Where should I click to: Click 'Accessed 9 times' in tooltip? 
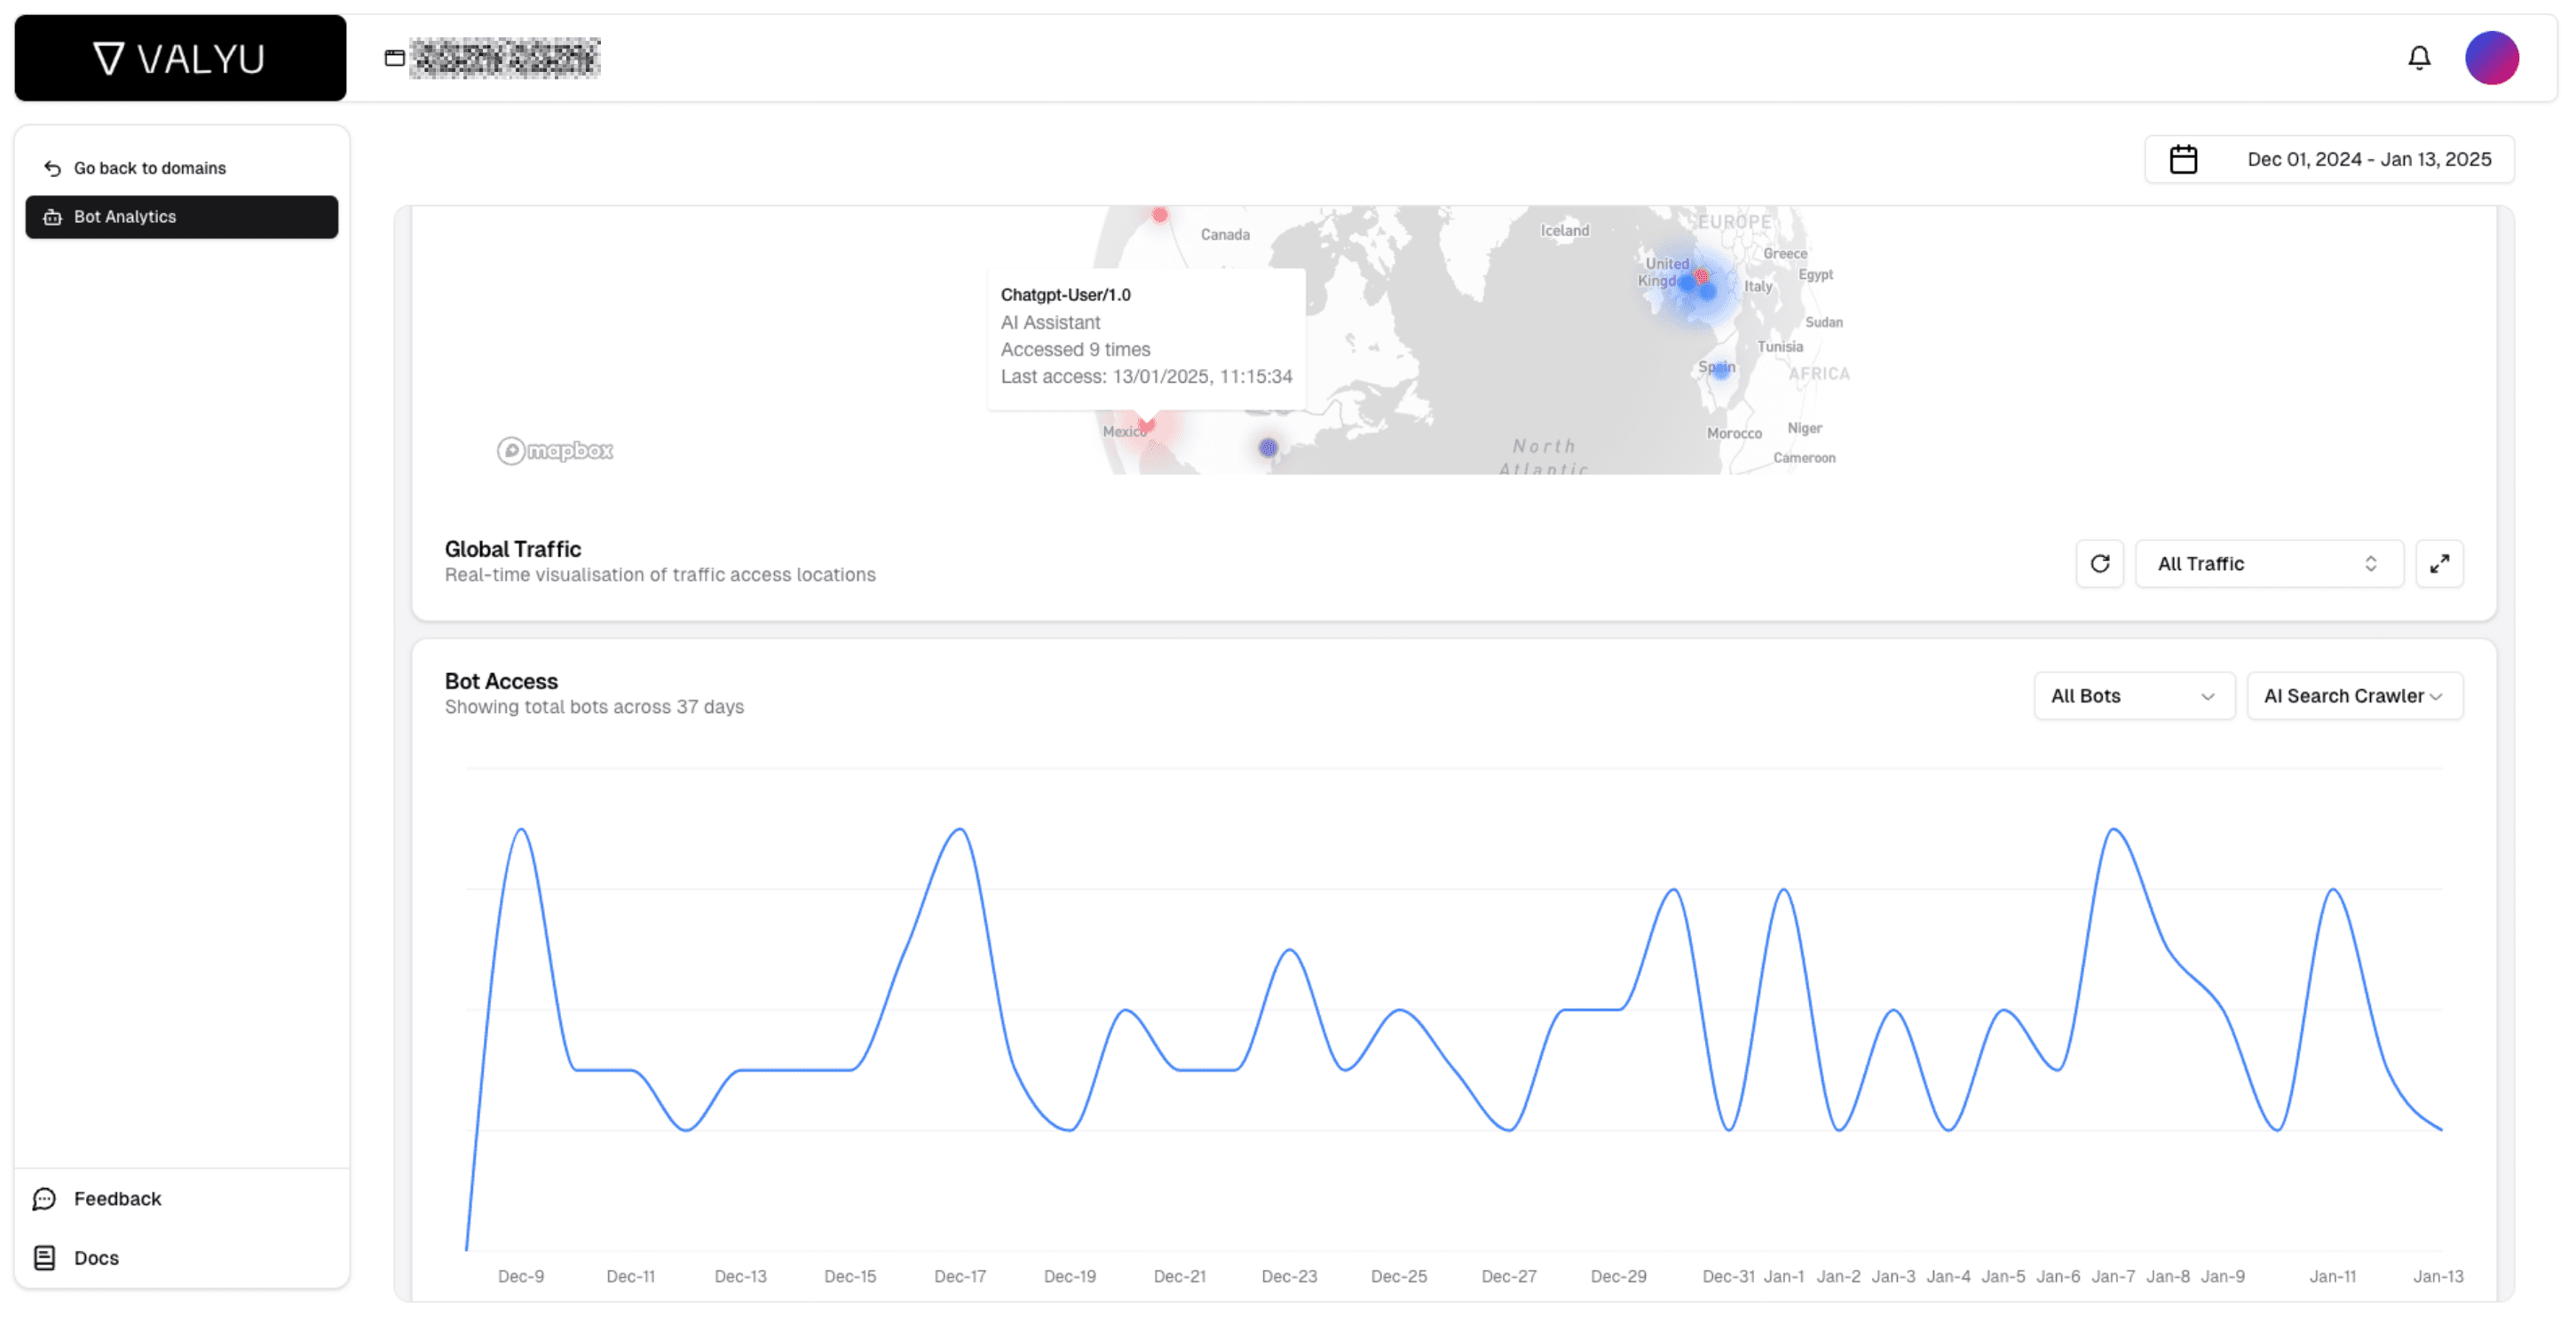[x=1075, y=349]
